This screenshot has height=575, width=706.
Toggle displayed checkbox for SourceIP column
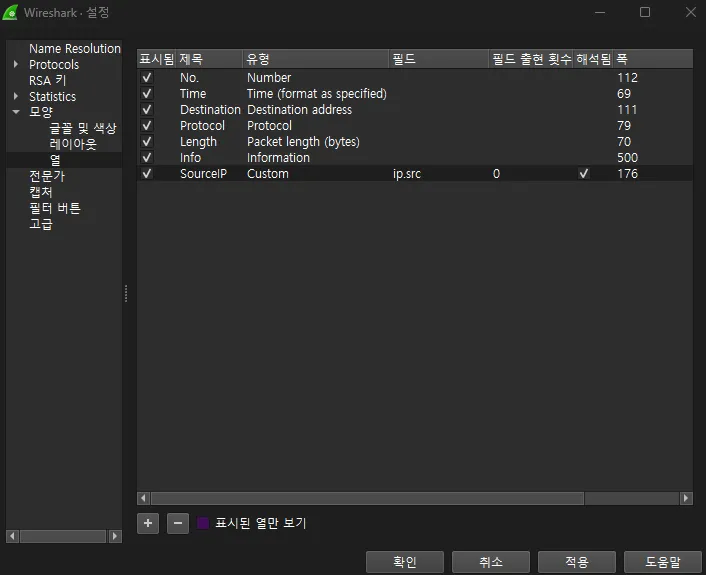click(x=147, y=173)
